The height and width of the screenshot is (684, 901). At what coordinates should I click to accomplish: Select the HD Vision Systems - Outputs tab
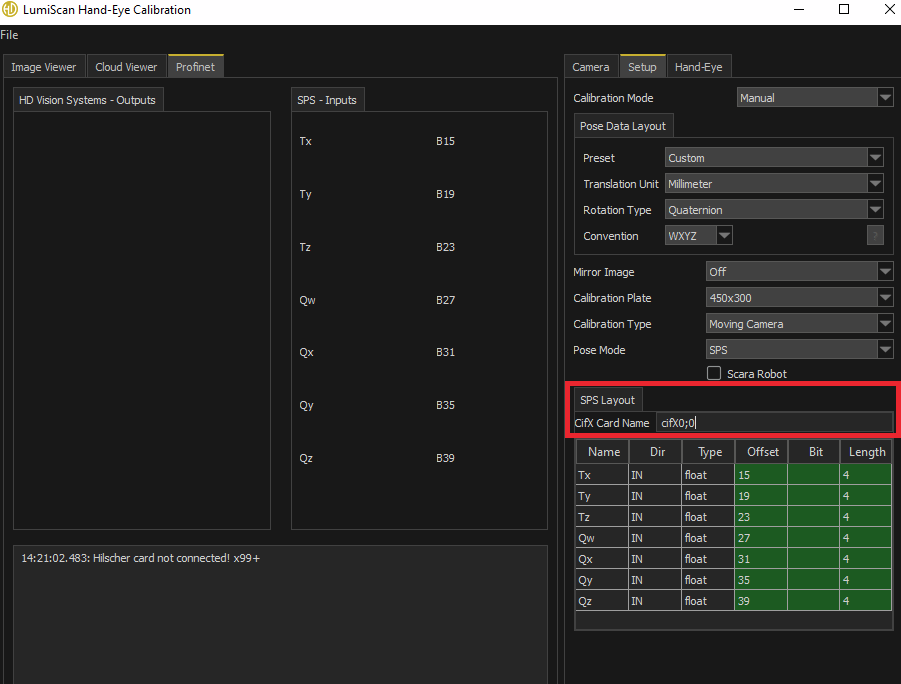(87, 100)
